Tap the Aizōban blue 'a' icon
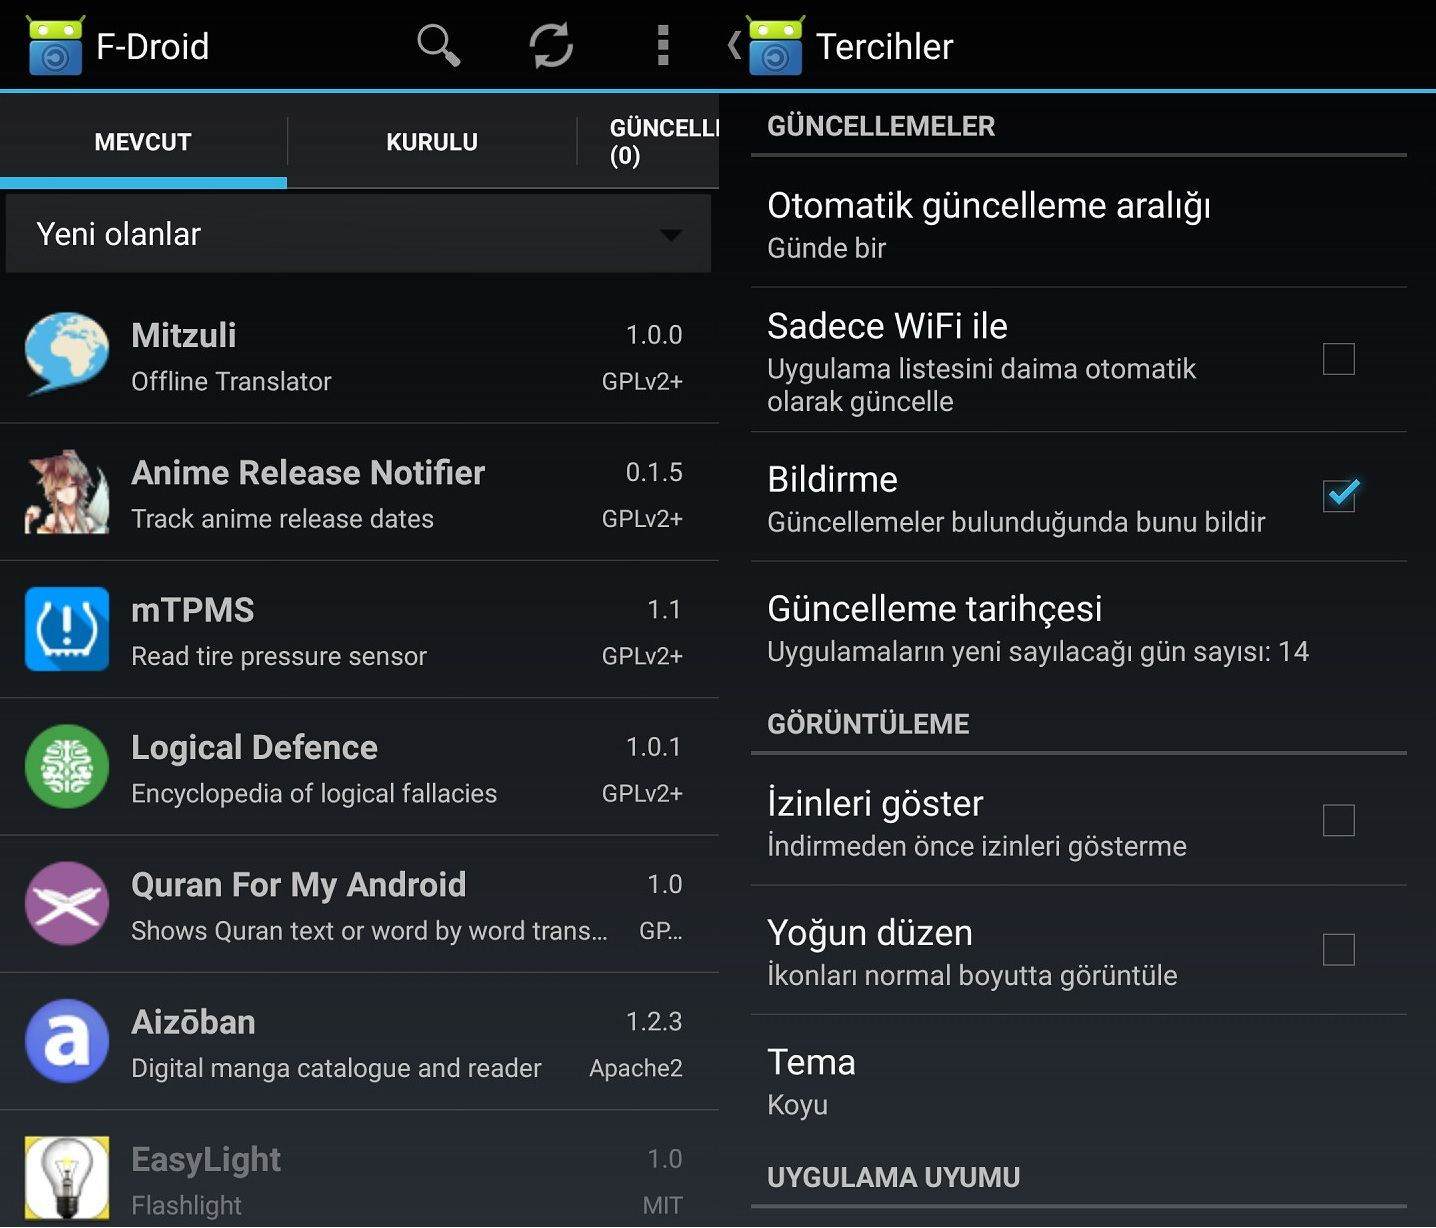 (67, 1041)
